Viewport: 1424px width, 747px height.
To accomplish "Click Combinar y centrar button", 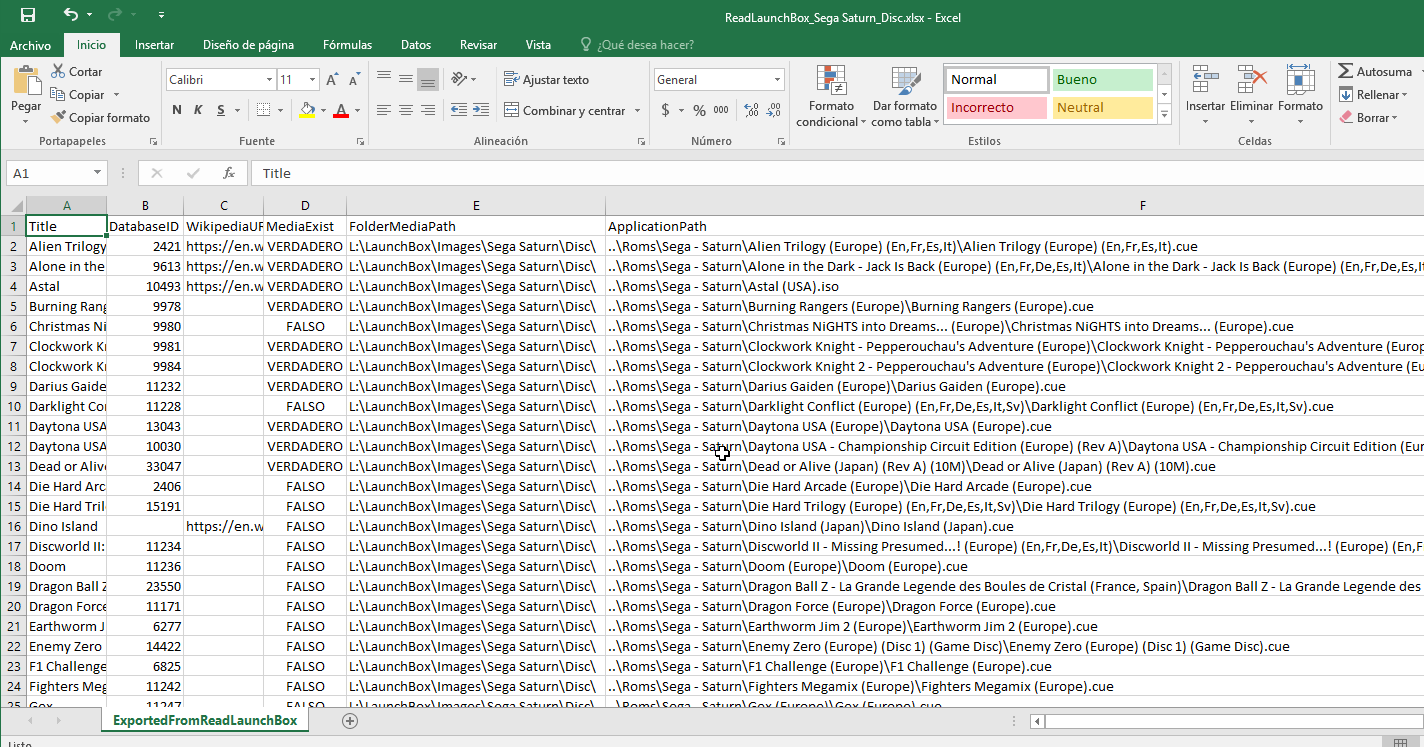I will (x=565, y=110).
